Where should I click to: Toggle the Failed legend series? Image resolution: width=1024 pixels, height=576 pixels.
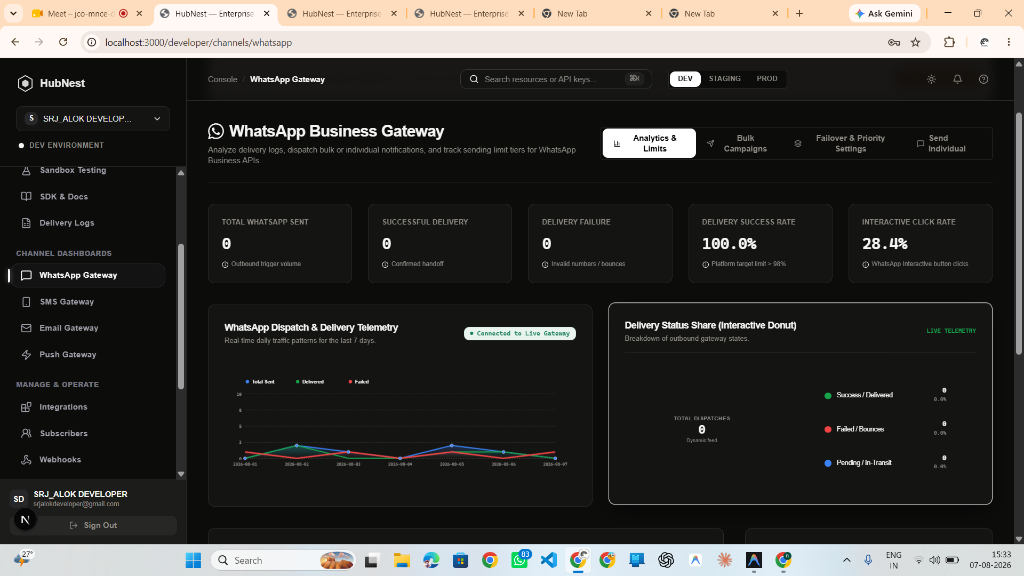point(359,381)
